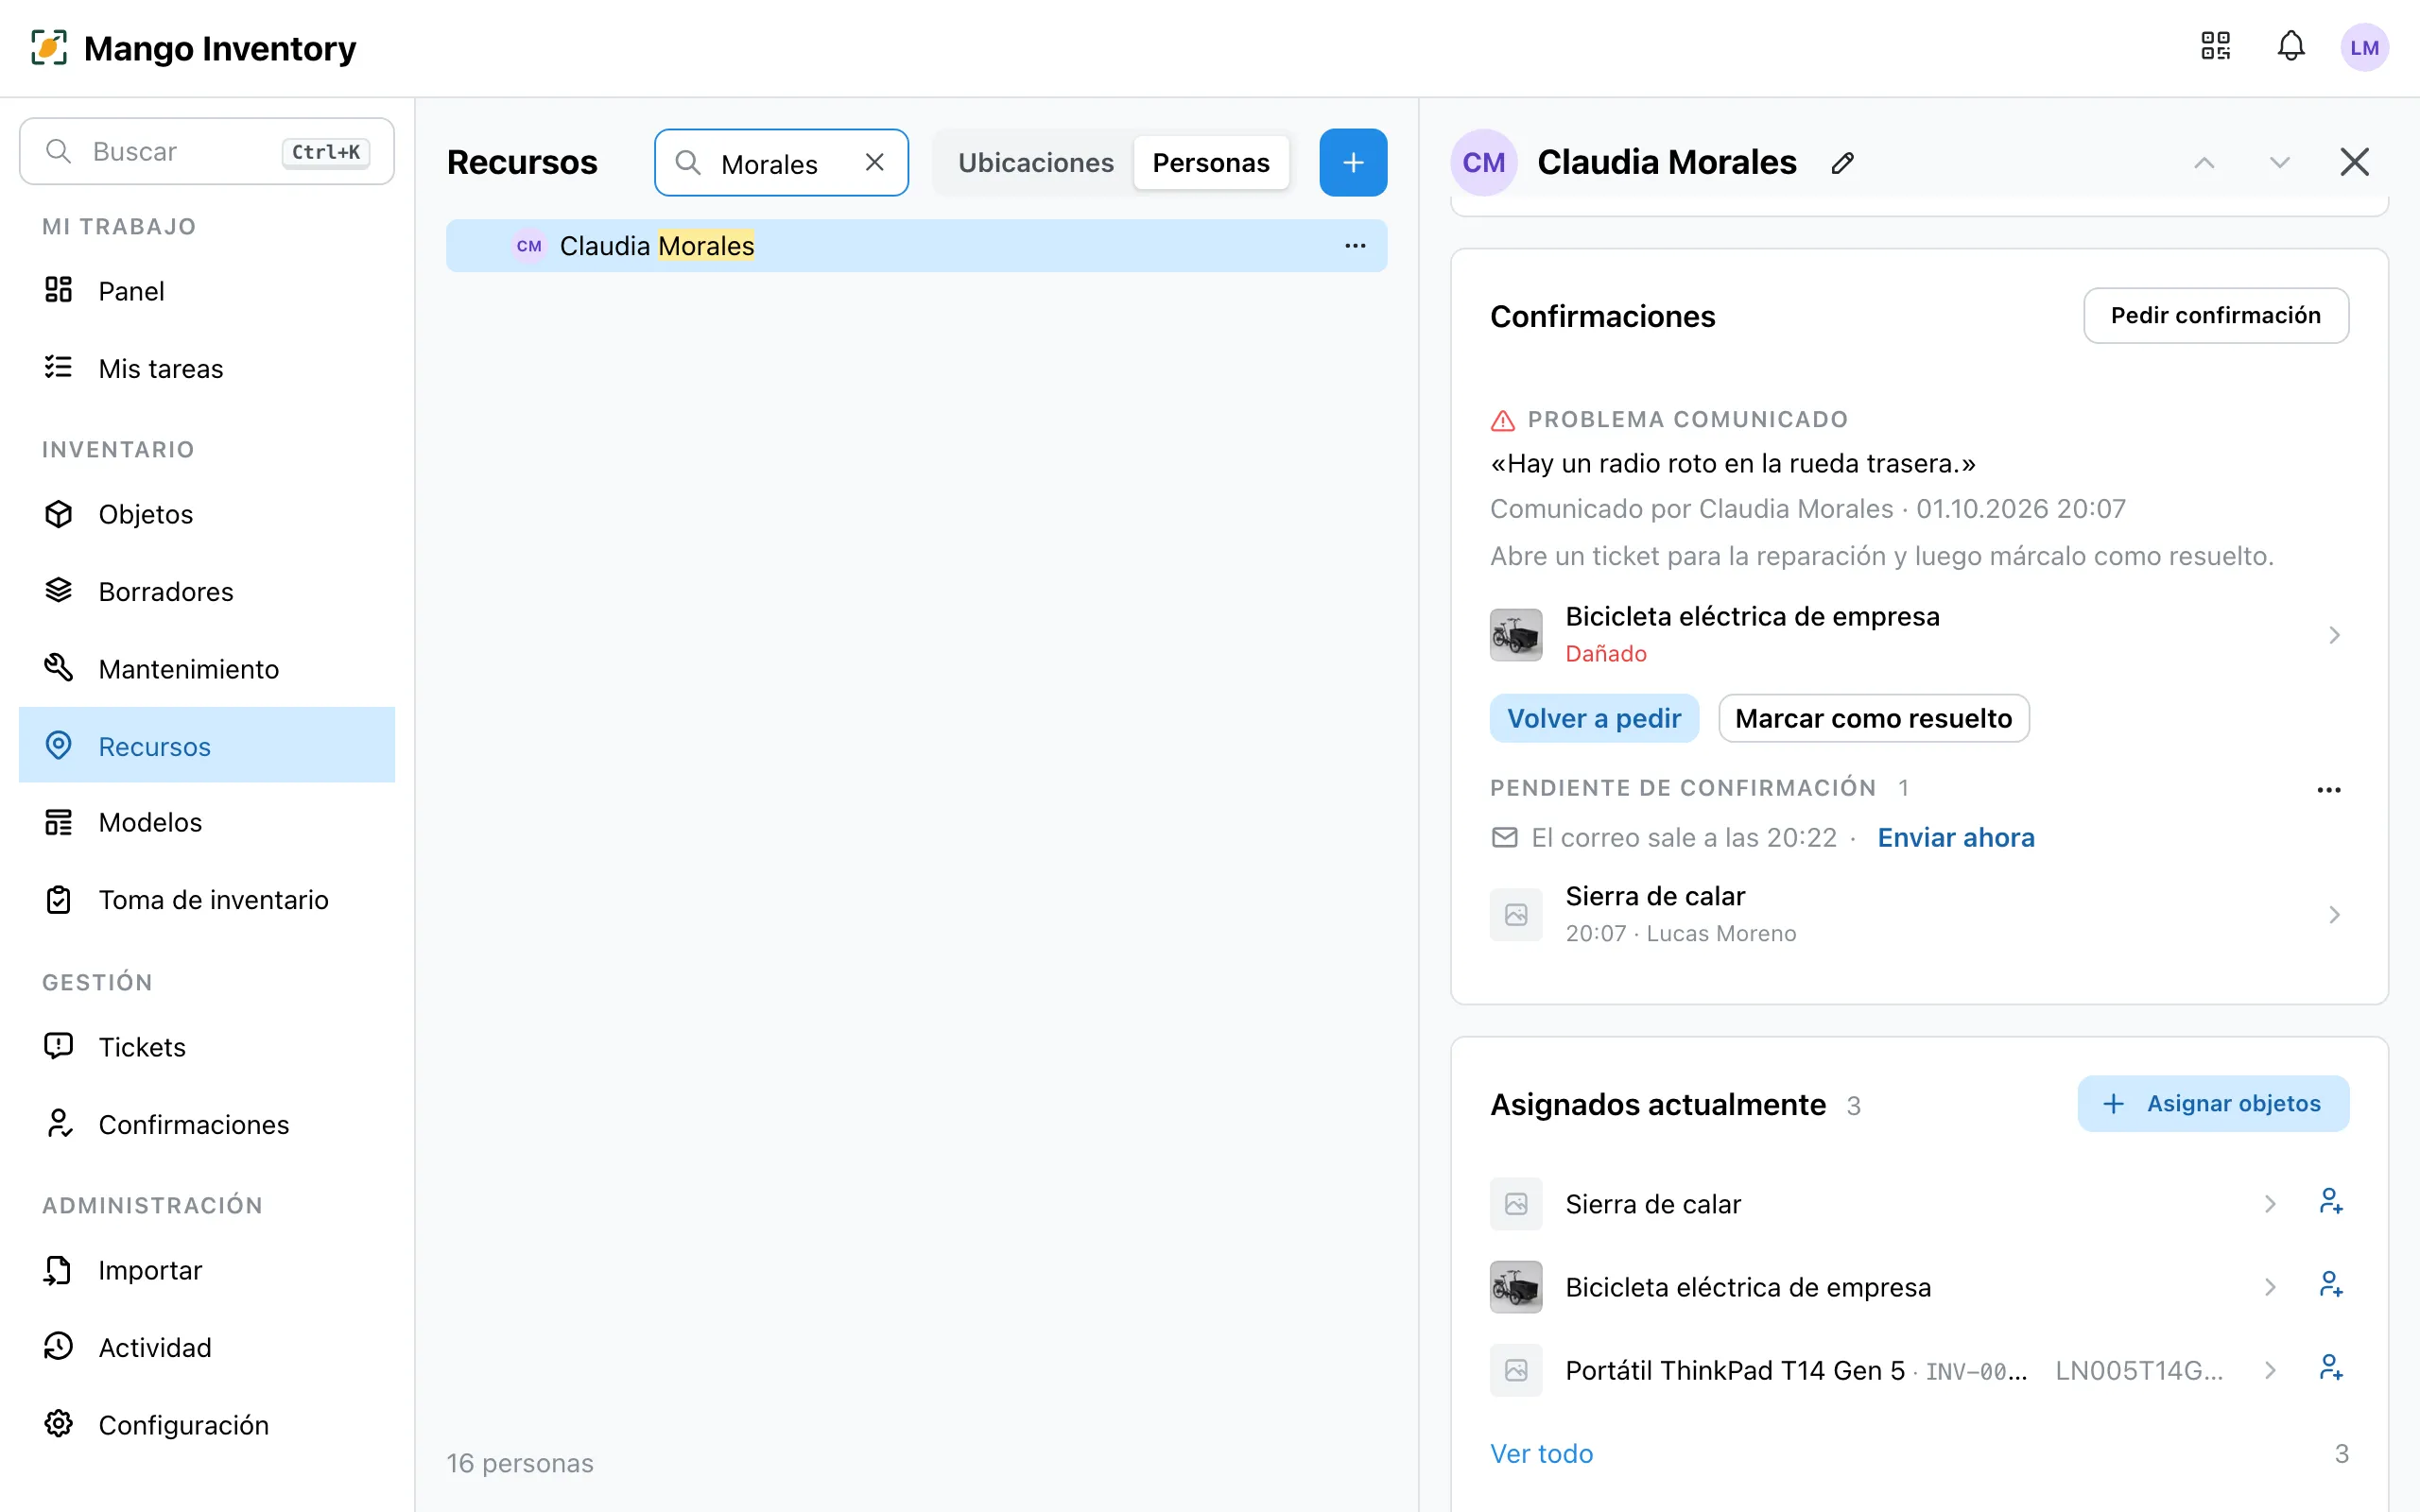
Task: Edit Claudia Morales name with pencil icon
Action: click(1843, 162)
